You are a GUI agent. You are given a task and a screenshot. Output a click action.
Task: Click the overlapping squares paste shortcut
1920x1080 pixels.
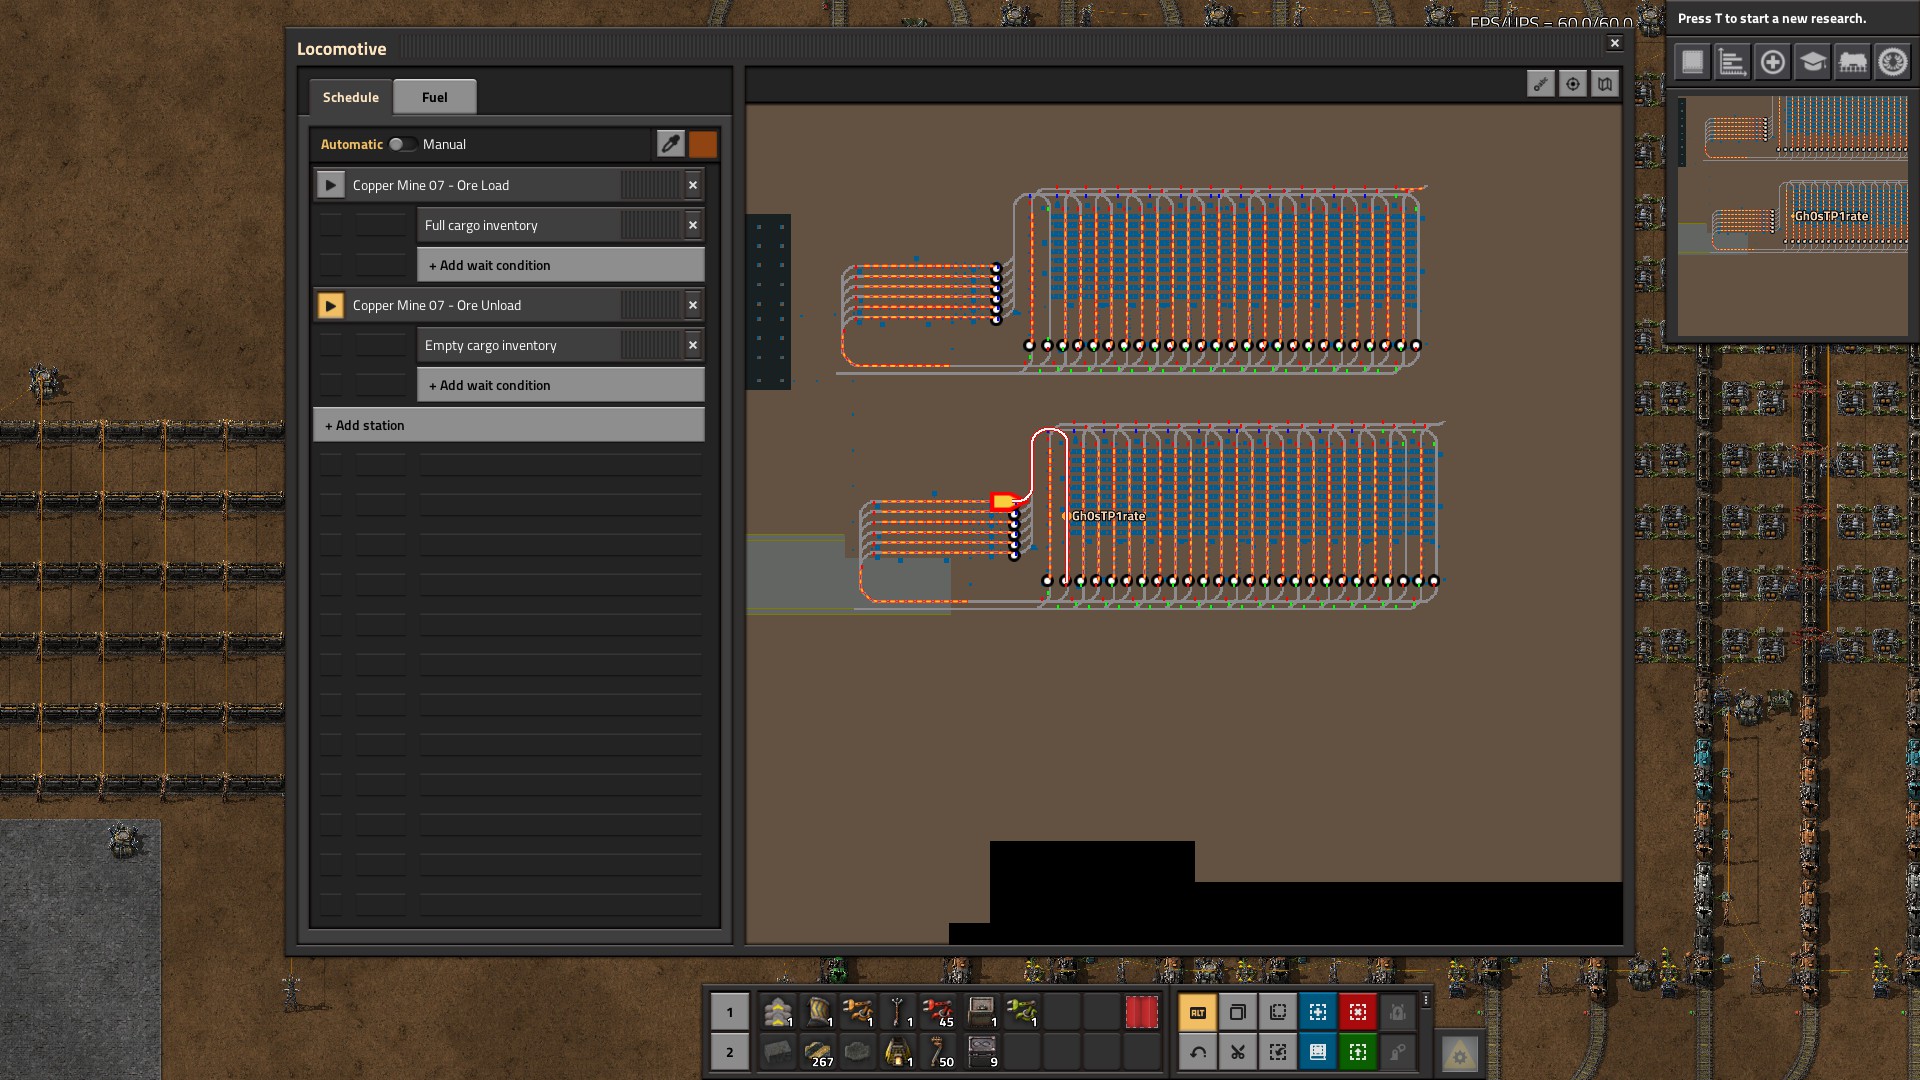pyautogui.click(x=1237, y=1012)
